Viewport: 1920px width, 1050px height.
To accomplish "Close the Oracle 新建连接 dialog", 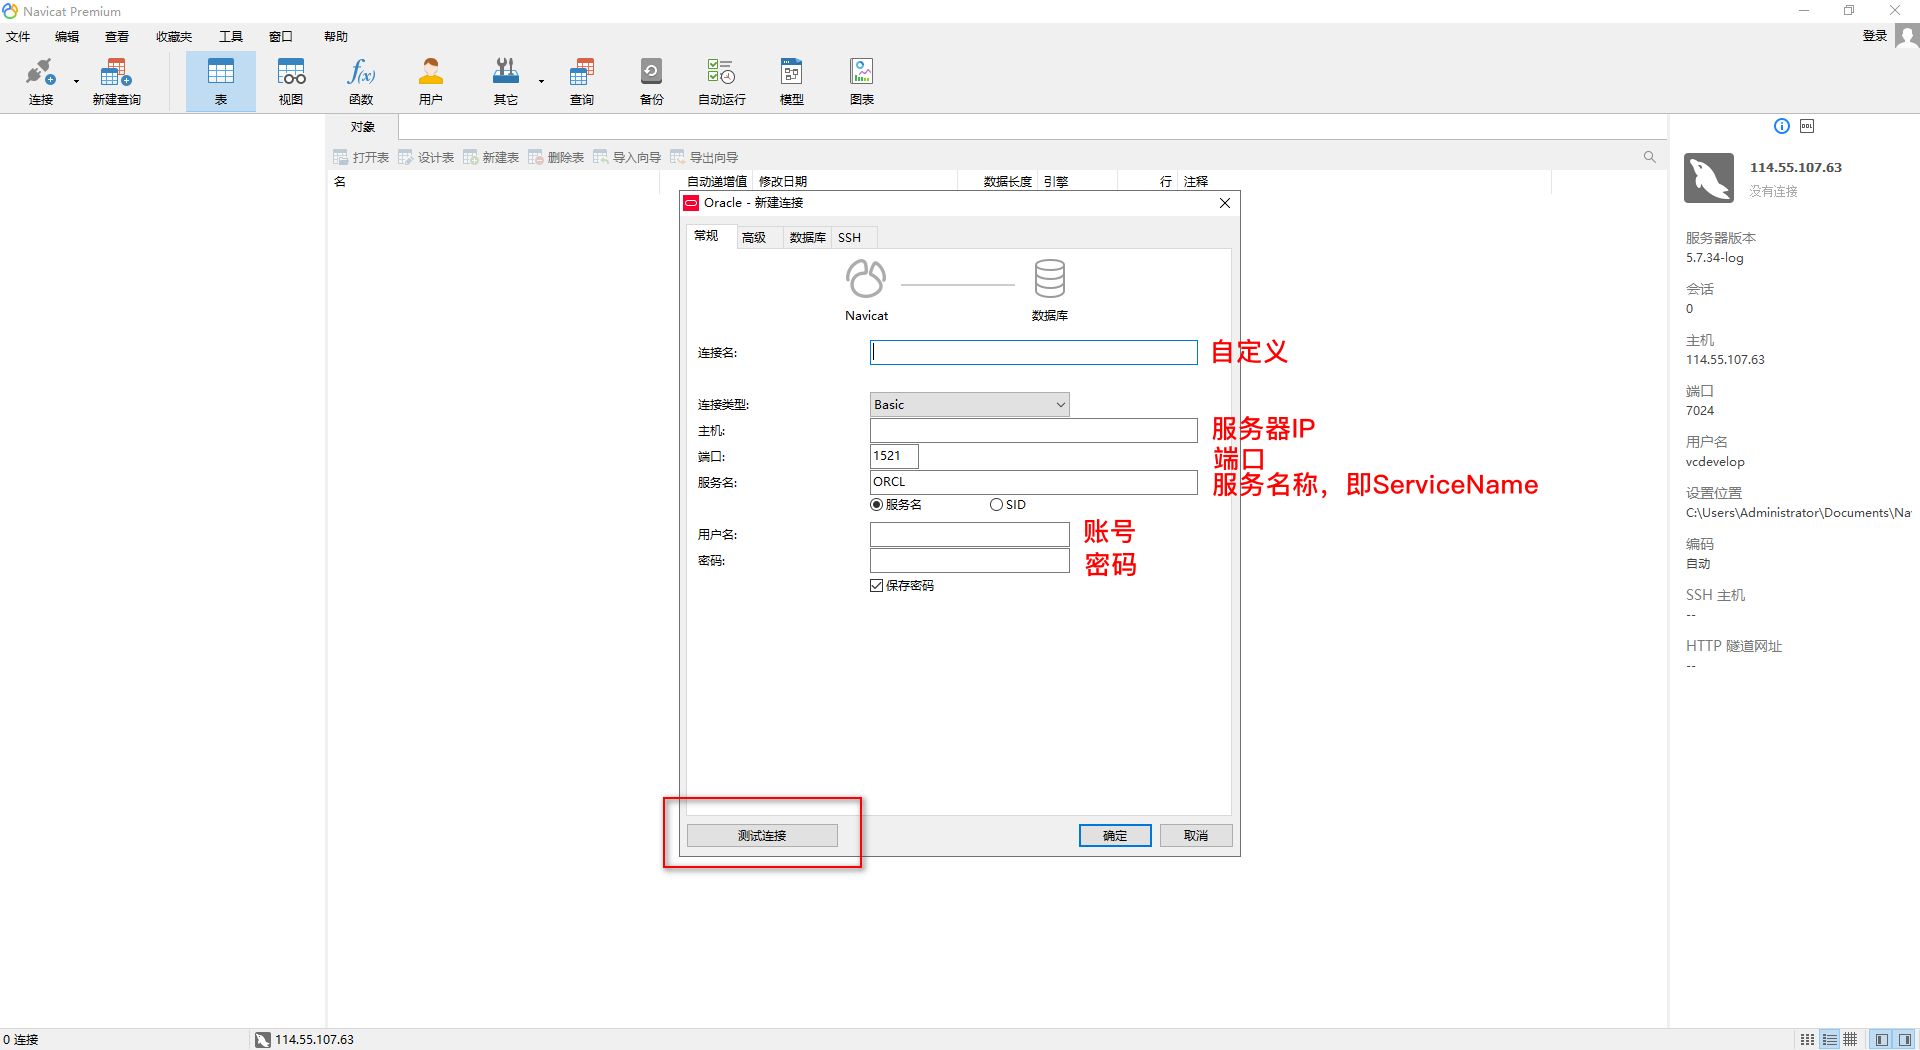I will pyautogui.click(x=1225, y=203).
